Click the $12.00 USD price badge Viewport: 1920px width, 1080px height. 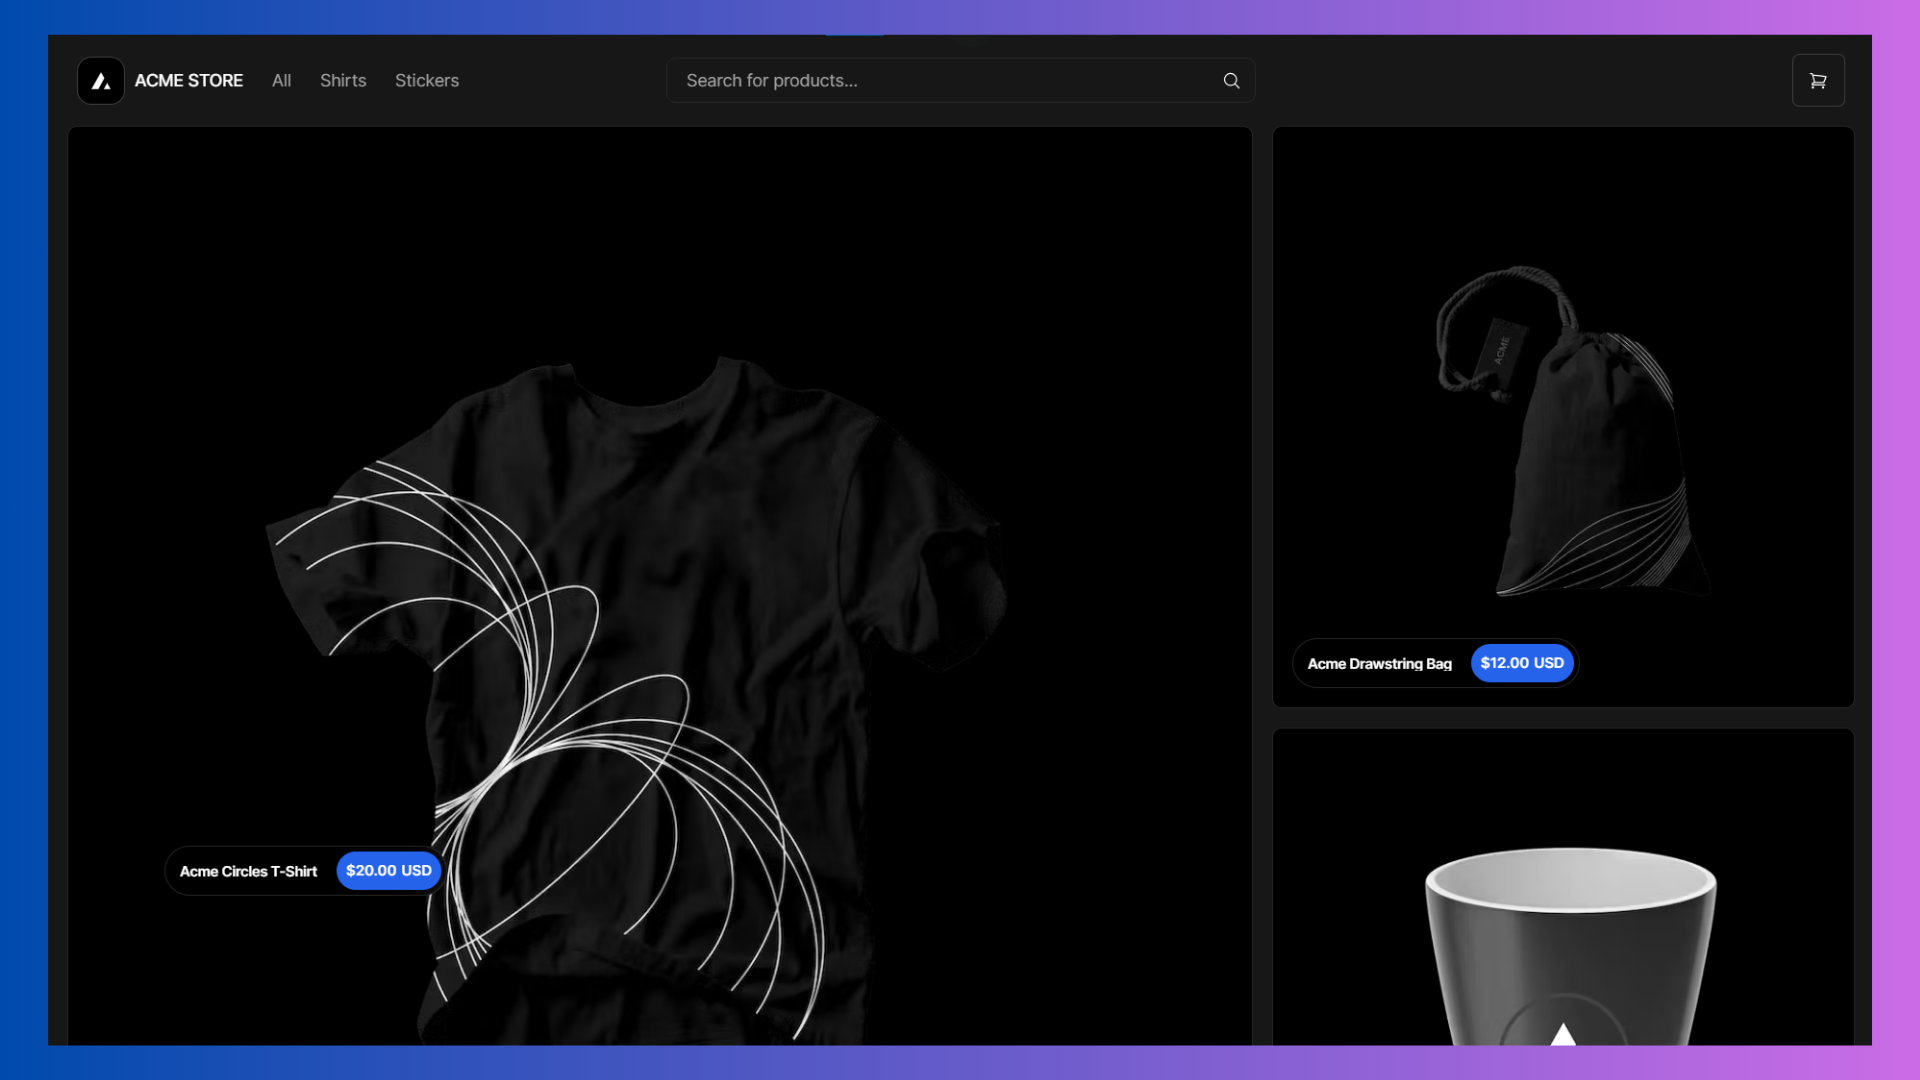point(1522,663)
